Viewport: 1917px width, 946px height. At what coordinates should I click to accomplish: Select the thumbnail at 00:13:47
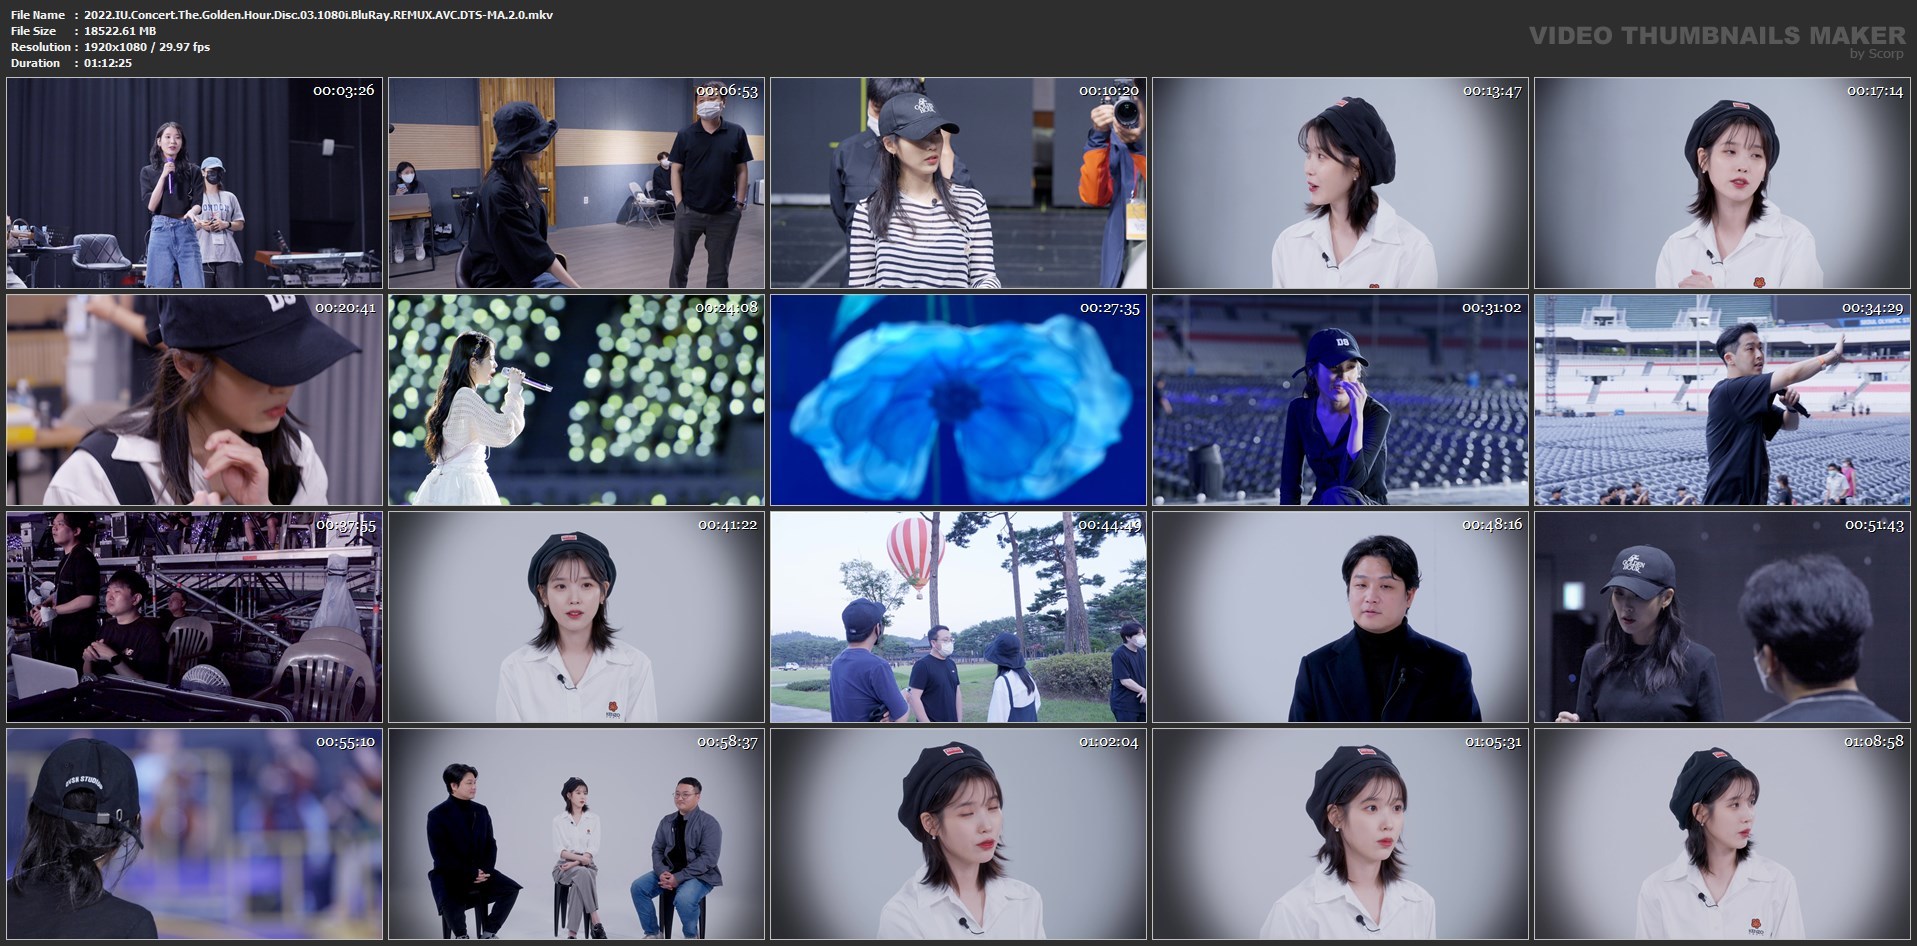pos(1340,183)
